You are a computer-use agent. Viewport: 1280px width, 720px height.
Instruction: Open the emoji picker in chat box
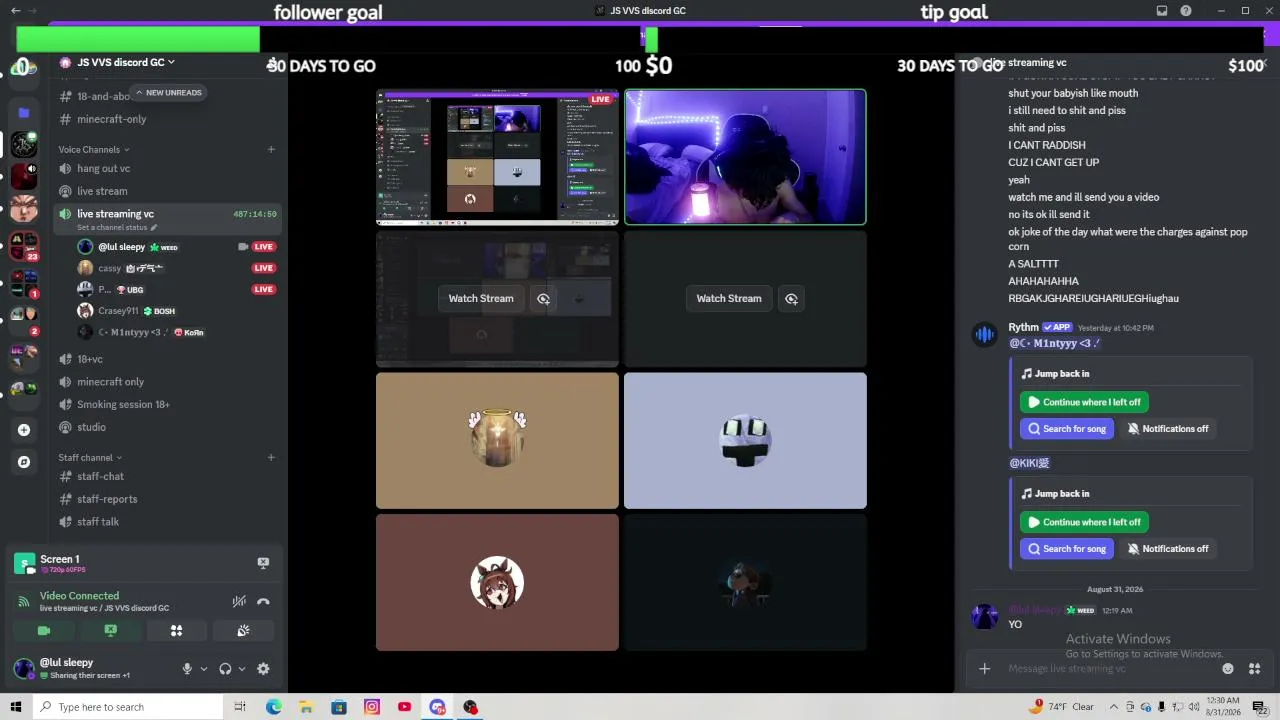click(1228, 669)
